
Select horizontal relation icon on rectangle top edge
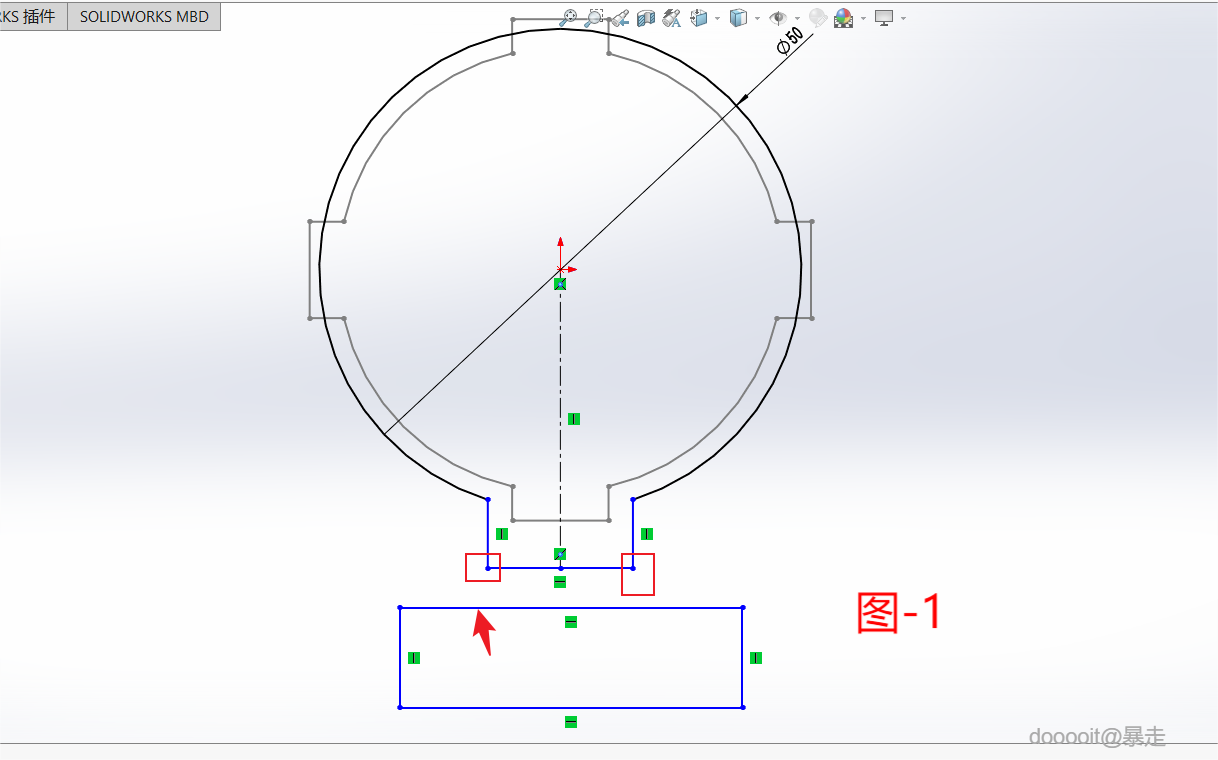click(571, 622)
